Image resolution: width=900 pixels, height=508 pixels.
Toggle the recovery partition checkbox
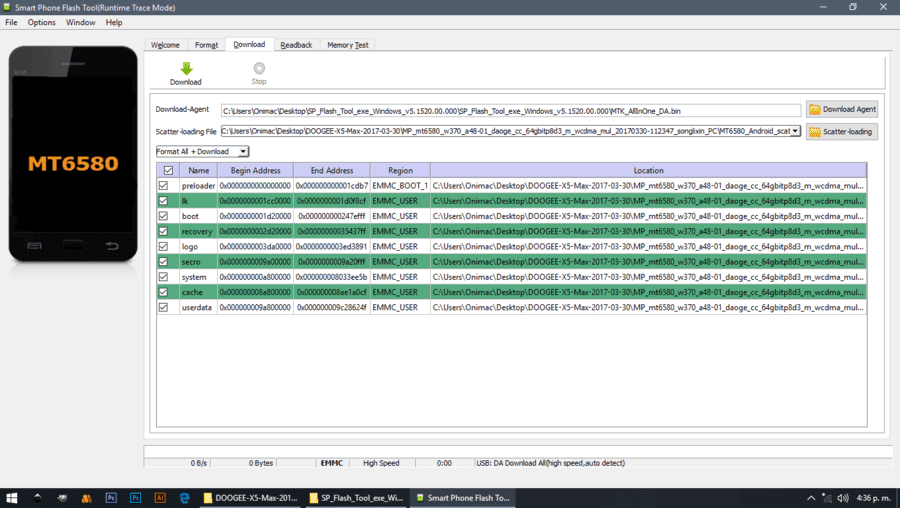click(164, 231)
